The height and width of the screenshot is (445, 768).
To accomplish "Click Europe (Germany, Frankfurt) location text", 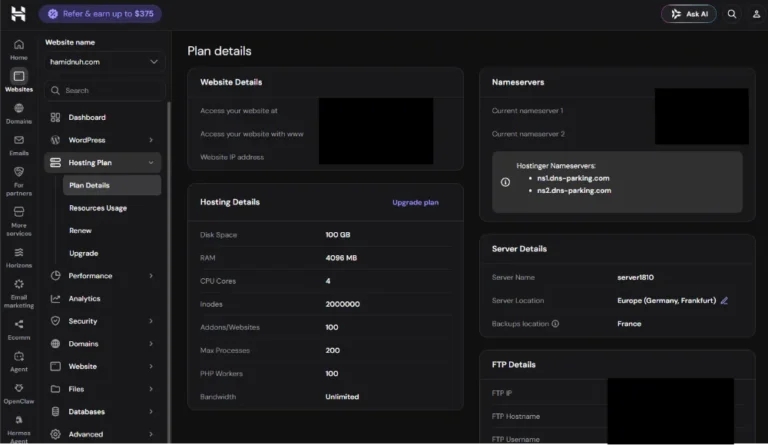I will [x=667, y=301].
